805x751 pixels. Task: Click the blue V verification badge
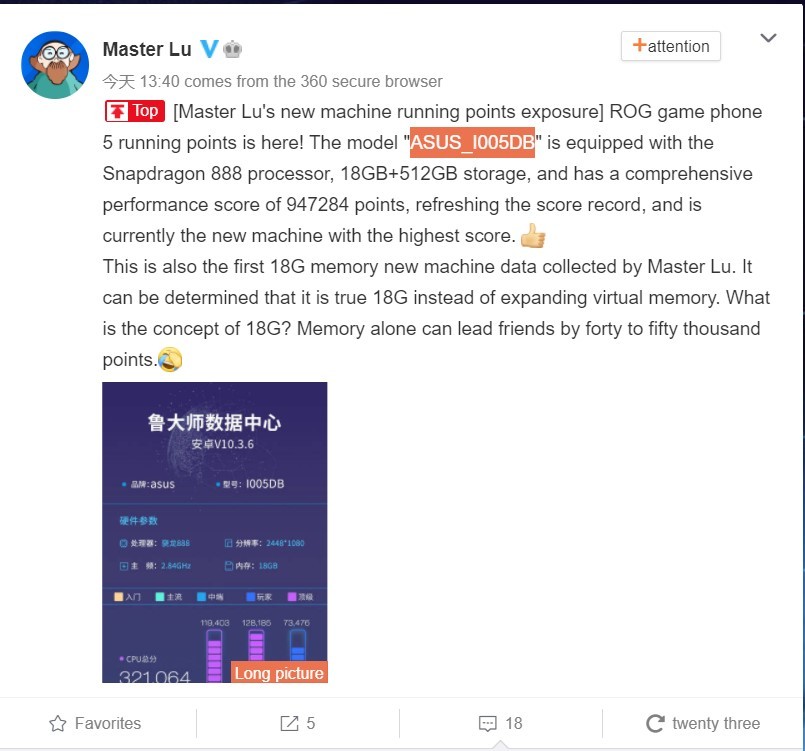pos(209,49)
